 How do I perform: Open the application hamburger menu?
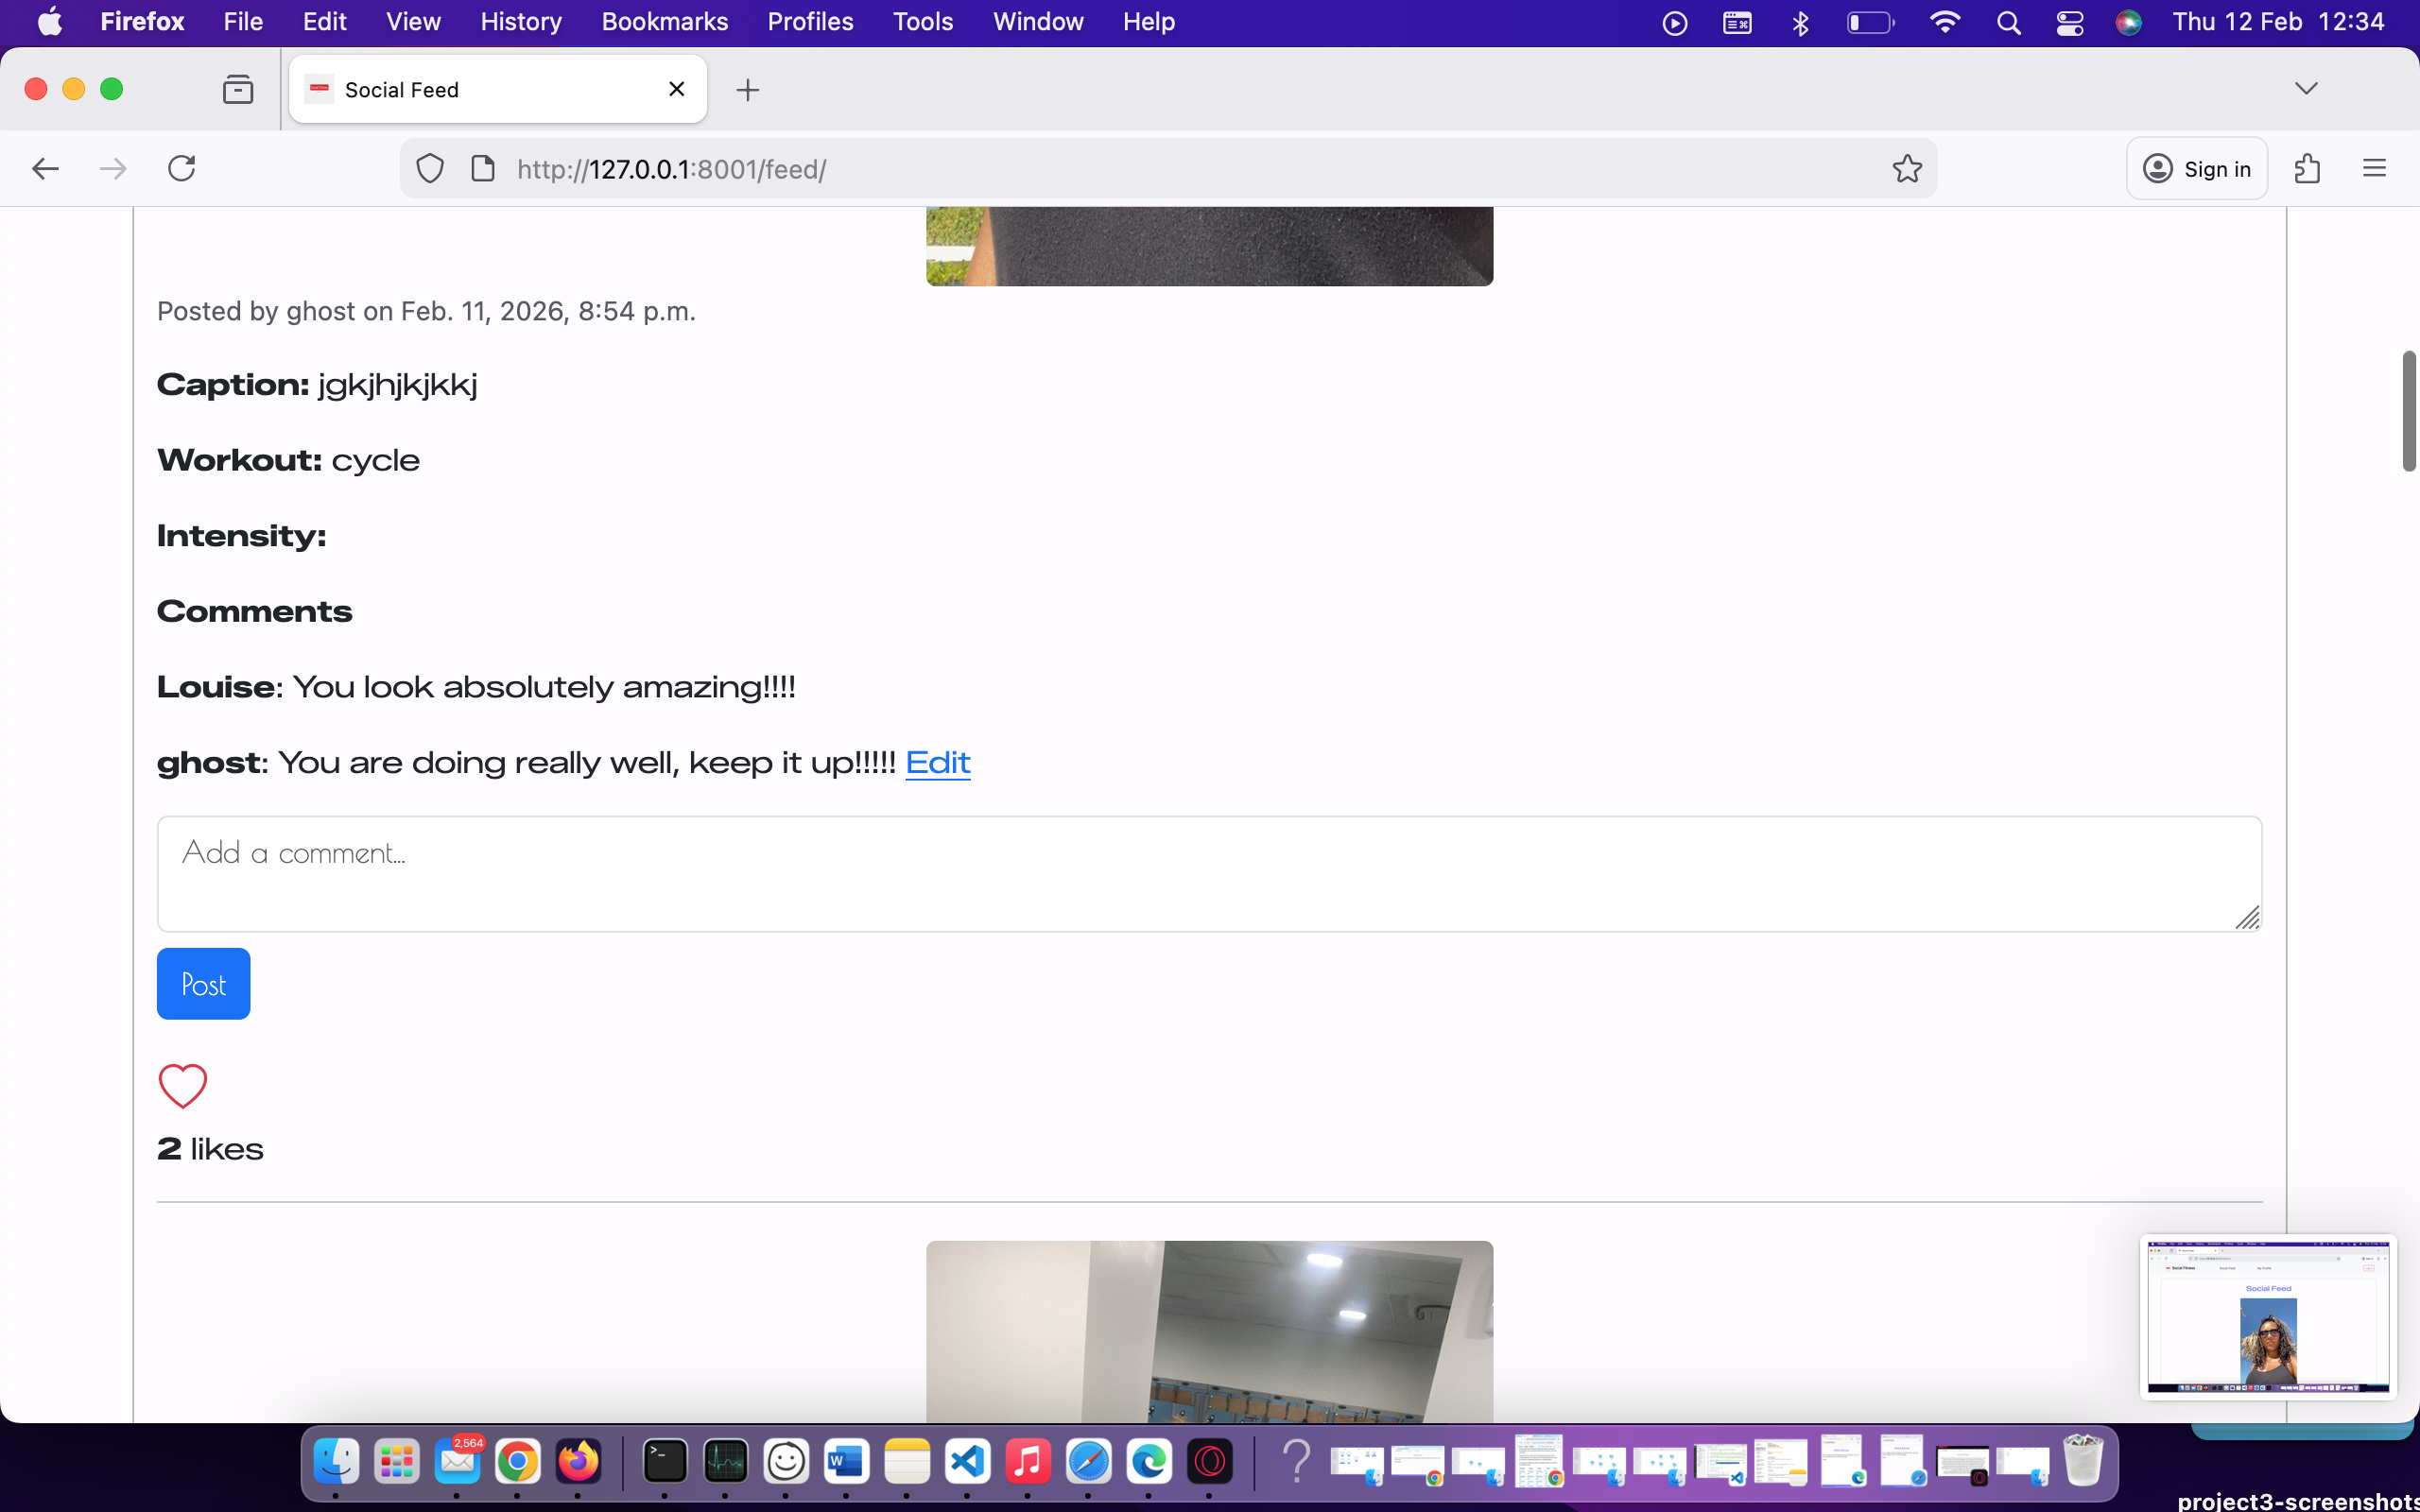pyautogui.click(x=2375, y=167)
